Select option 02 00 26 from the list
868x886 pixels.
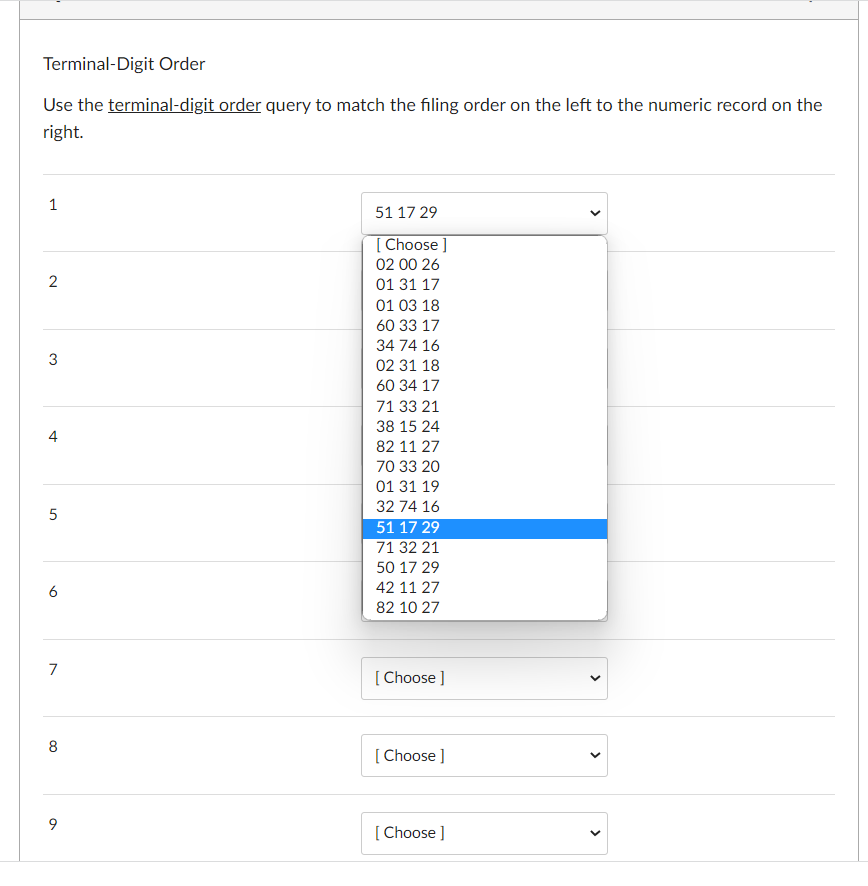[407, 264]
